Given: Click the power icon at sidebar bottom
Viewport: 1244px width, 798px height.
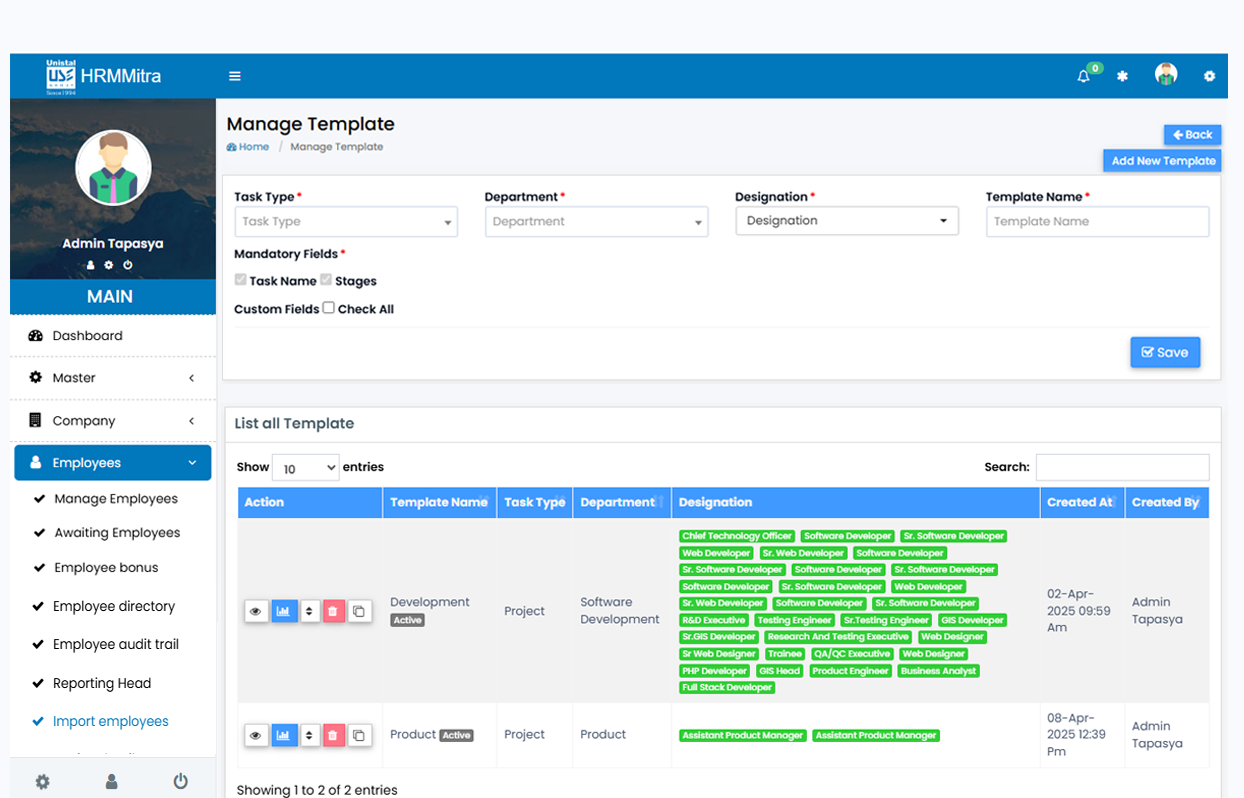Looking at the screenshot, I should click(x=180, y=781).
